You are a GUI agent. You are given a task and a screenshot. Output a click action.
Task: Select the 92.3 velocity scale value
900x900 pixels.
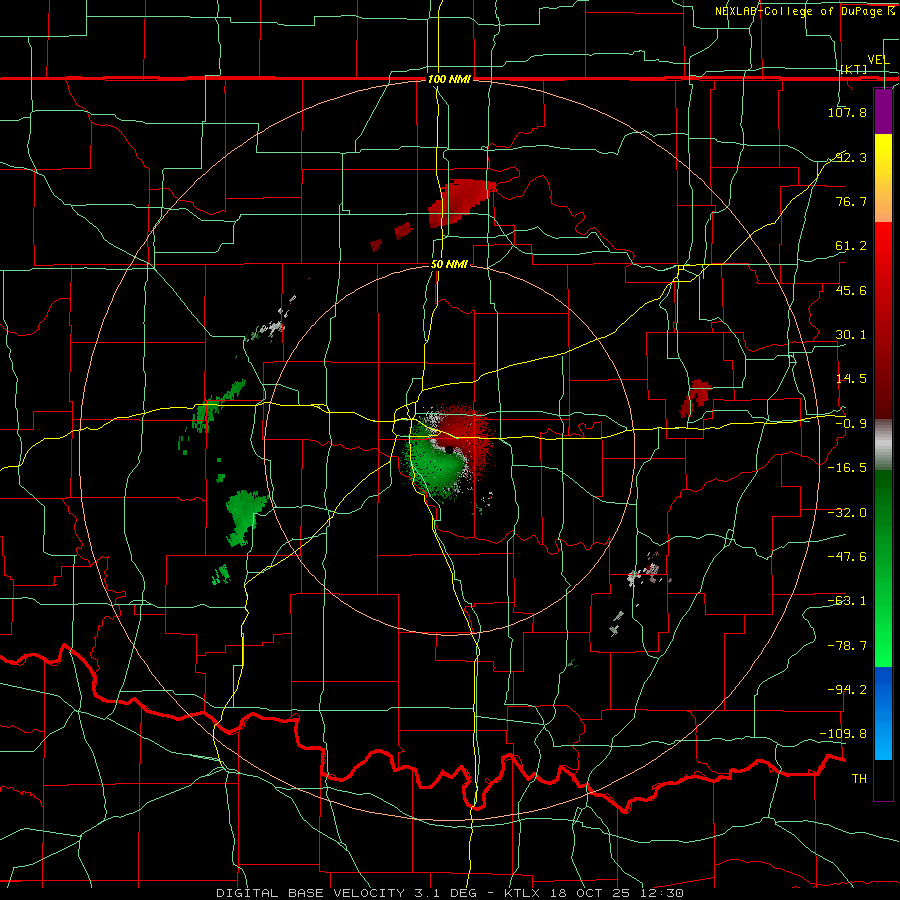(x=851, y=157)
